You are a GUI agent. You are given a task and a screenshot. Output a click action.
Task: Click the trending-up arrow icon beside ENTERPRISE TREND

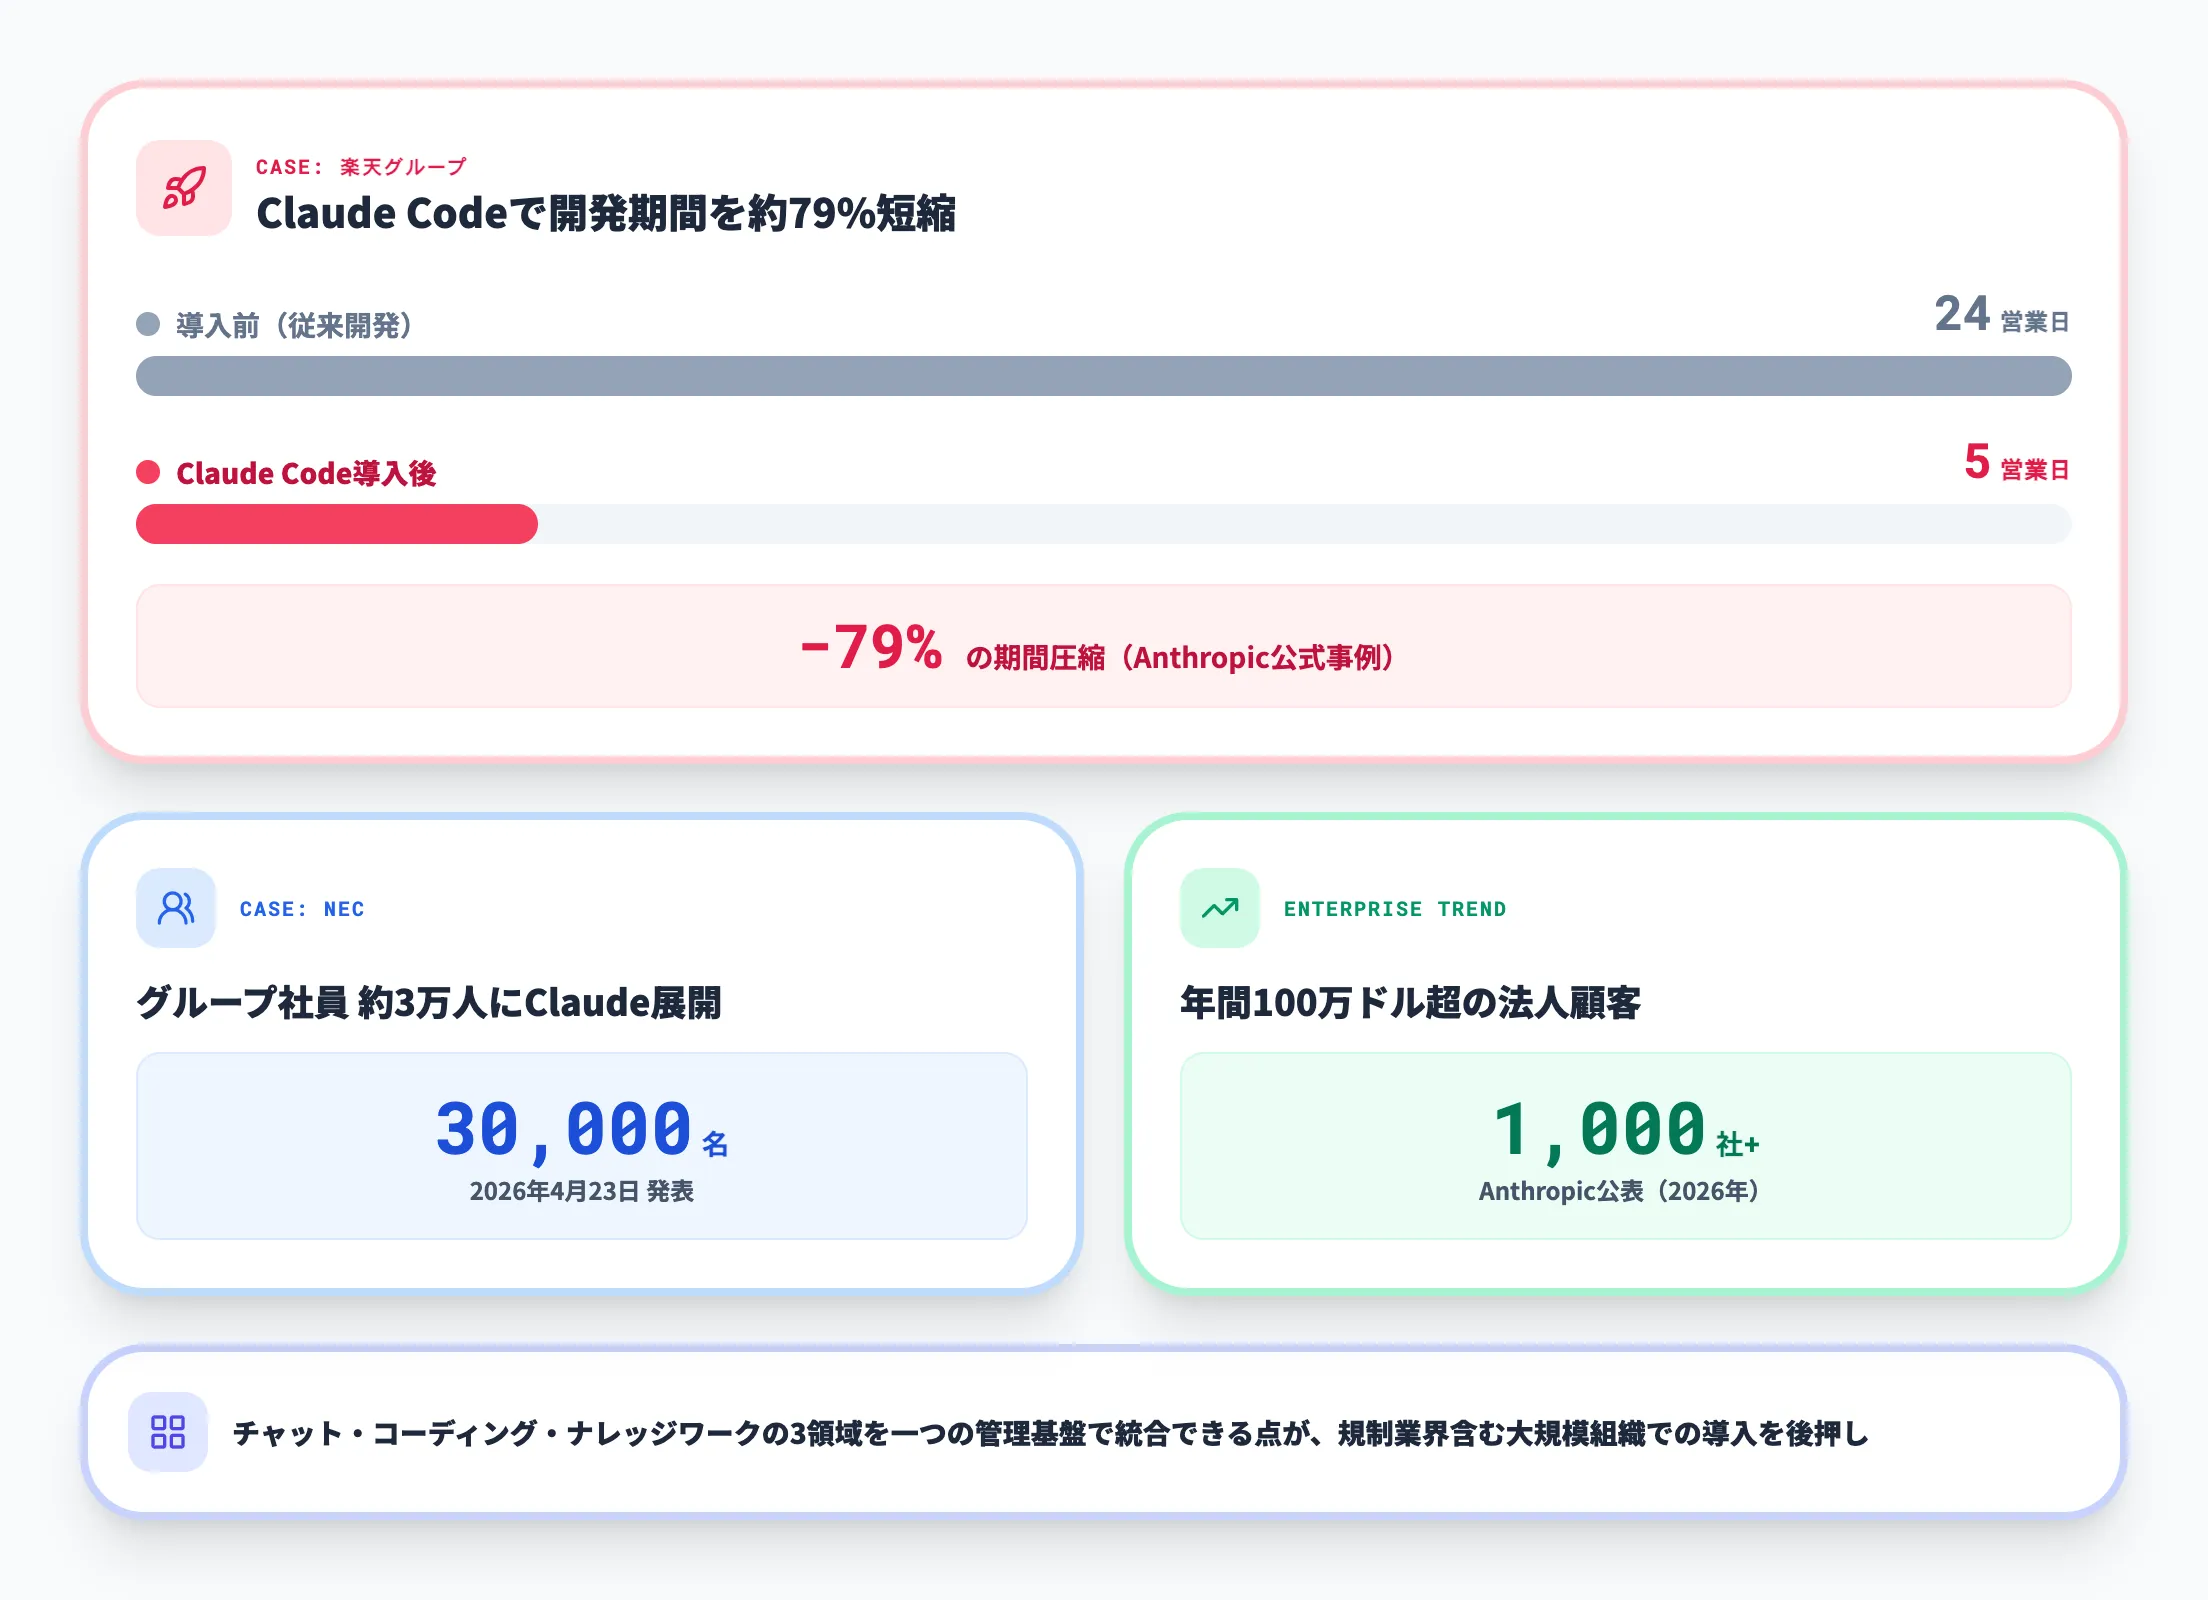pyautogui.click(x=1220, y=908)
